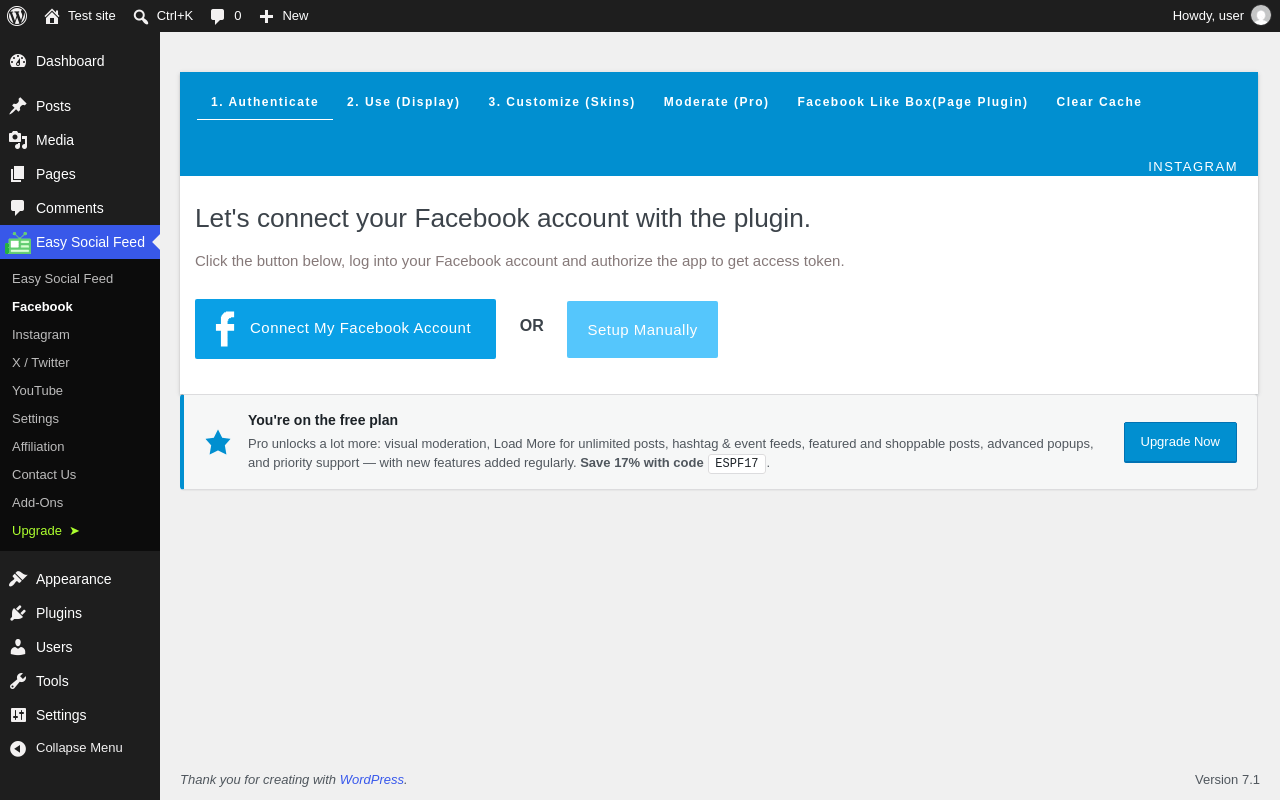Switch to the 2. Use (Display) tab
This screenshot has width=1280, height=800.
tap(404, 102)
